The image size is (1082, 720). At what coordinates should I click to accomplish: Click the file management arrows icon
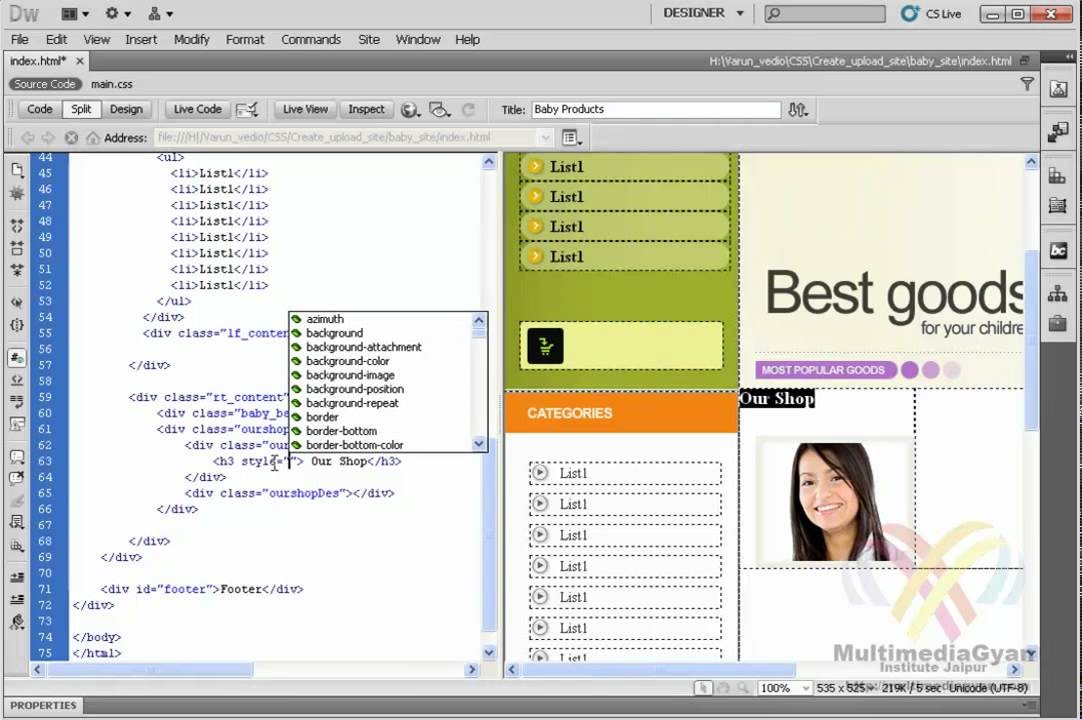click(x=798, y=110)
